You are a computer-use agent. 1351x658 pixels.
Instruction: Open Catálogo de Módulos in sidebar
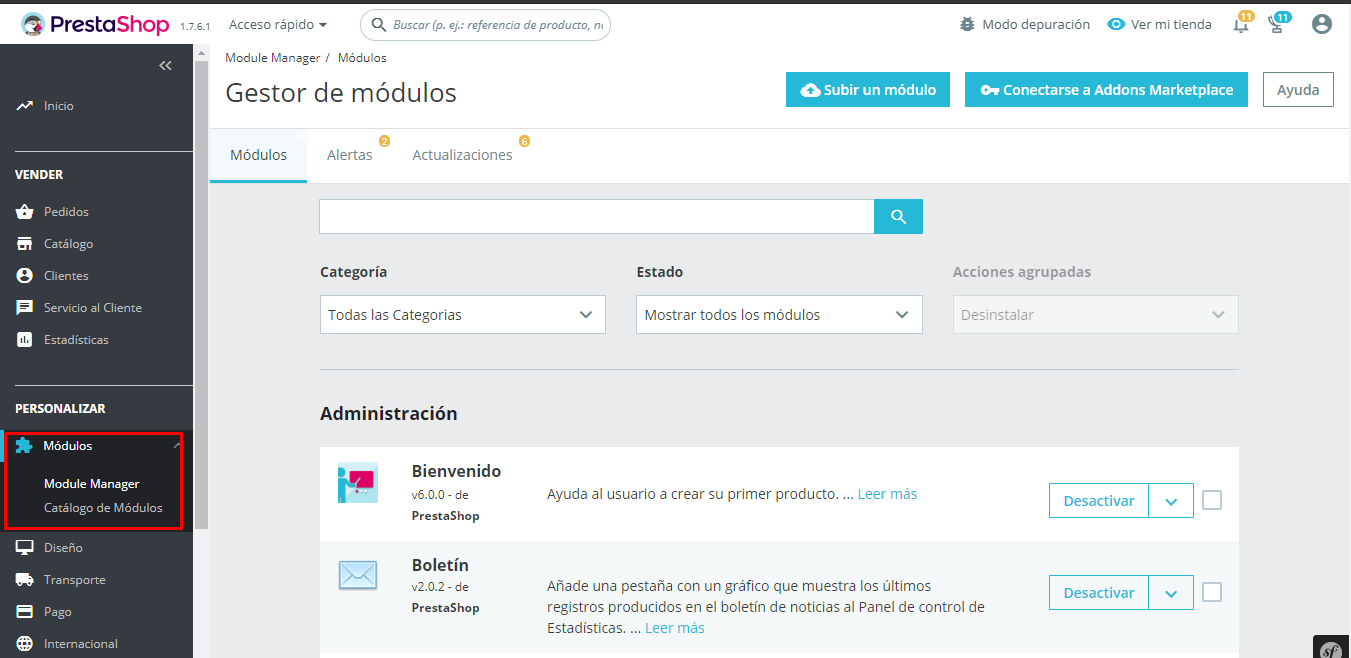point(103,507)
